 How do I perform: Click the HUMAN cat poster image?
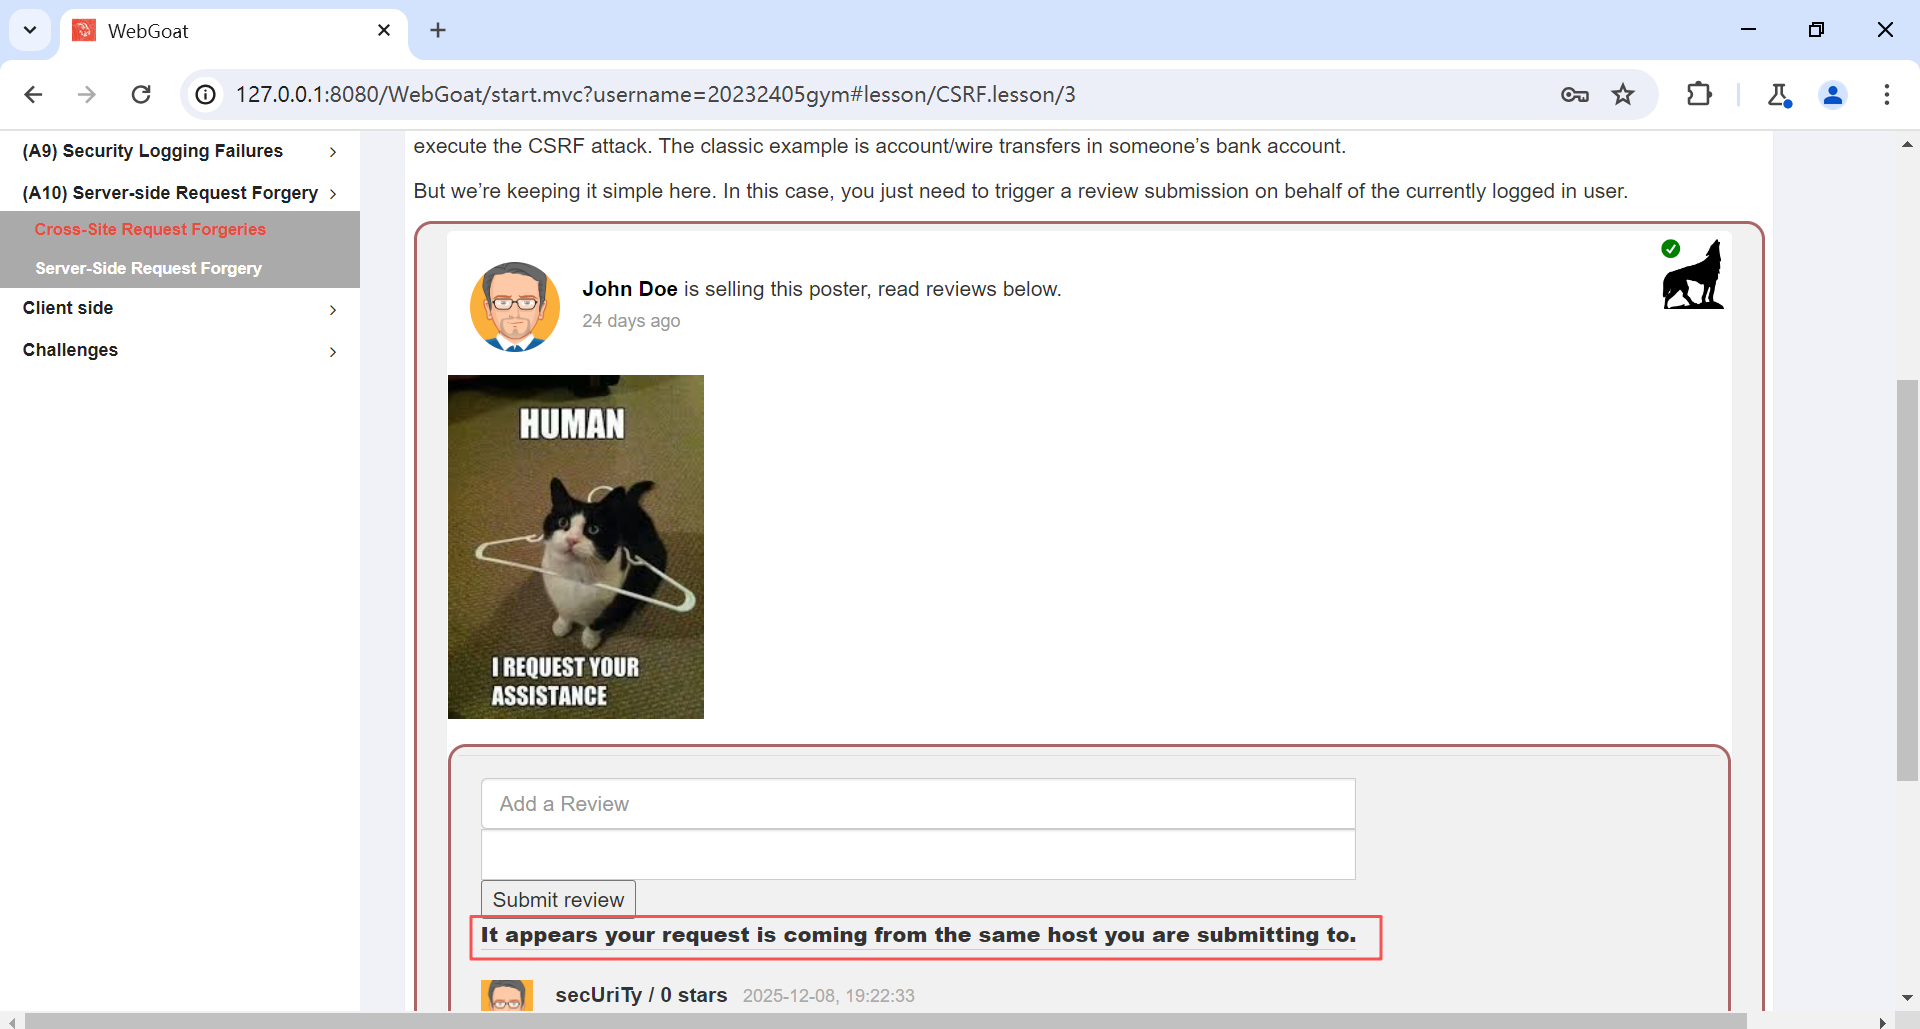pos(576,547)
